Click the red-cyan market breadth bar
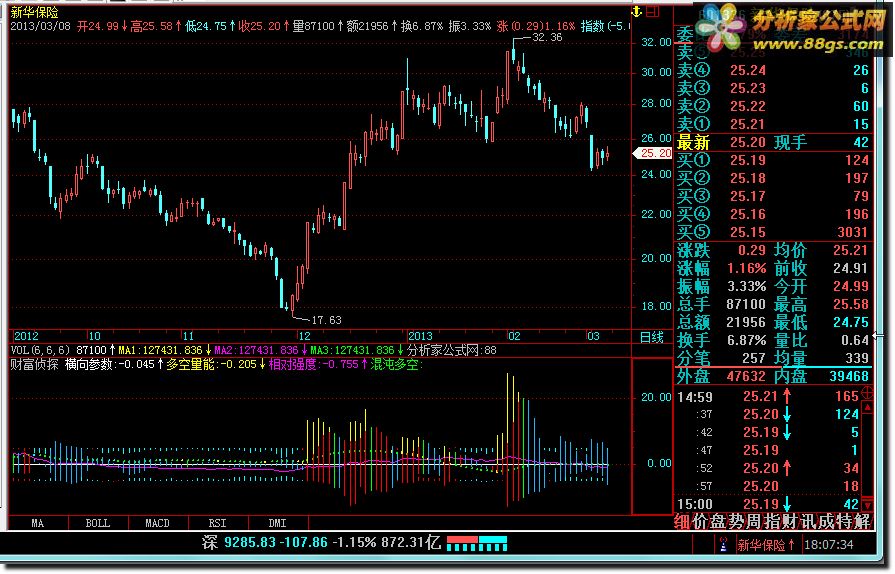This screenshot has height=574, width=895. pyautogui.click(x=477, y=543)
